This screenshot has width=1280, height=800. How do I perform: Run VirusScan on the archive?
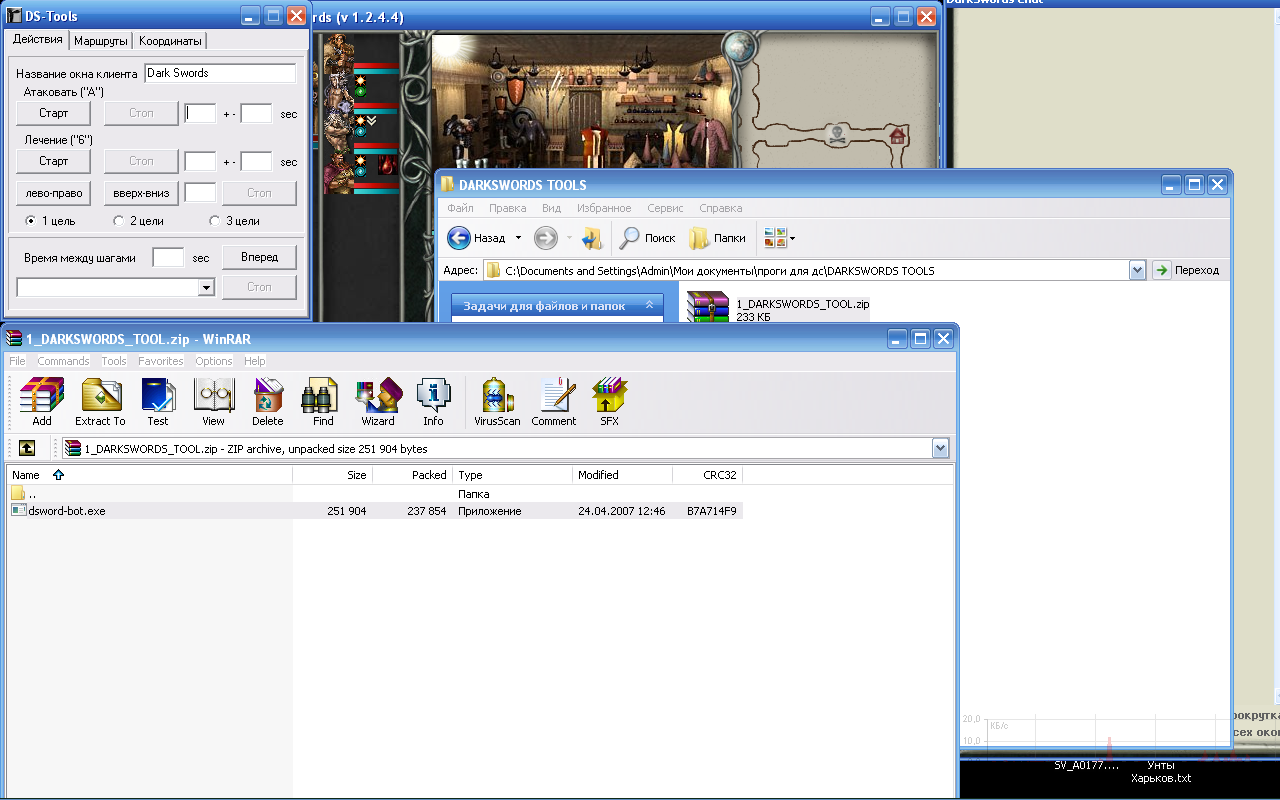(497, 402)
